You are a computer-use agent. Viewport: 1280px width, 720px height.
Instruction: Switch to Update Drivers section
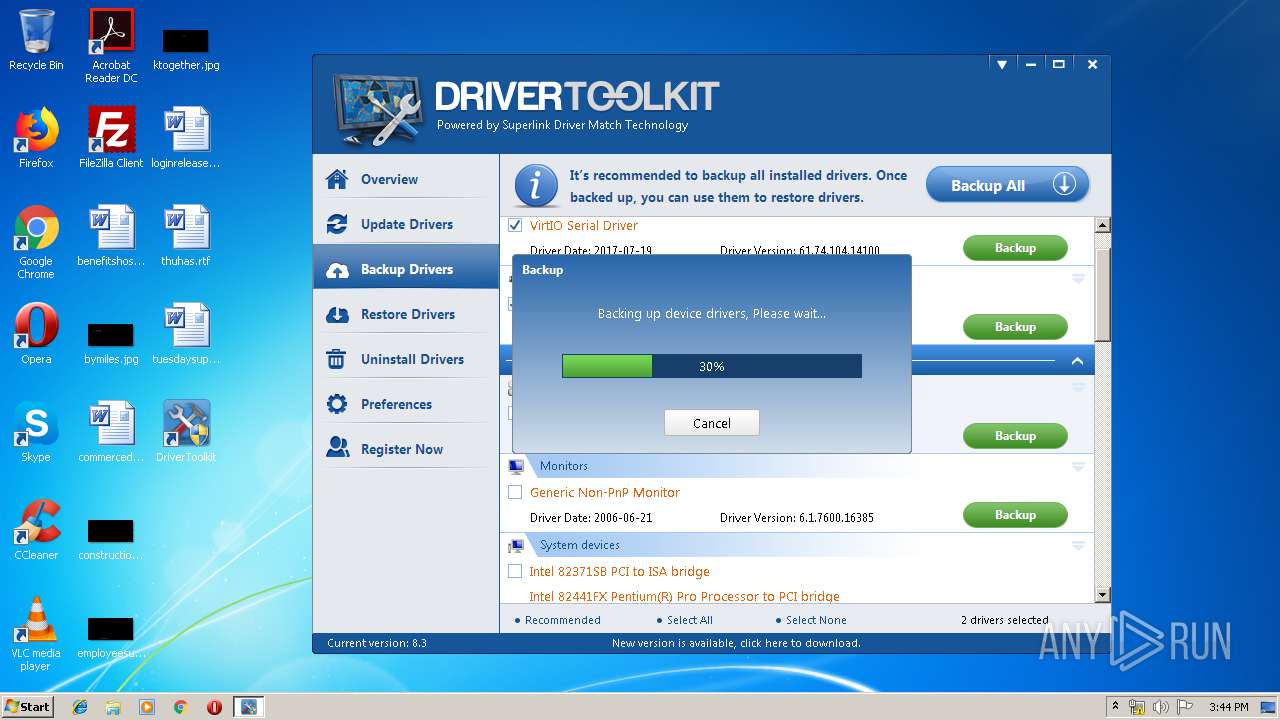point(406,224)
